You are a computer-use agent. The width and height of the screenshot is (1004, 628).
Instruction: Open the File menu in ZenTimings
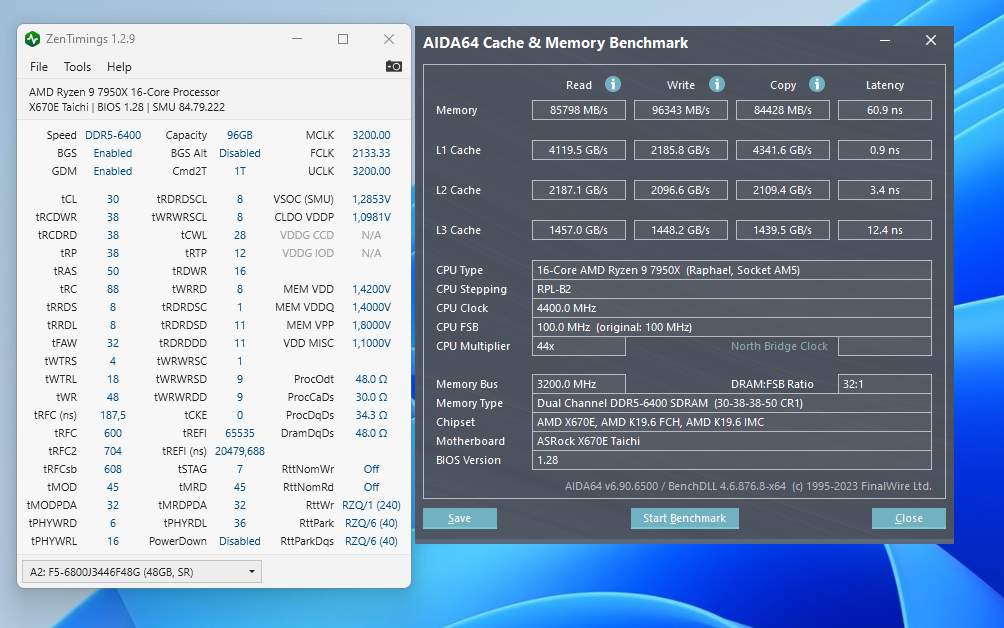[38, 67]
